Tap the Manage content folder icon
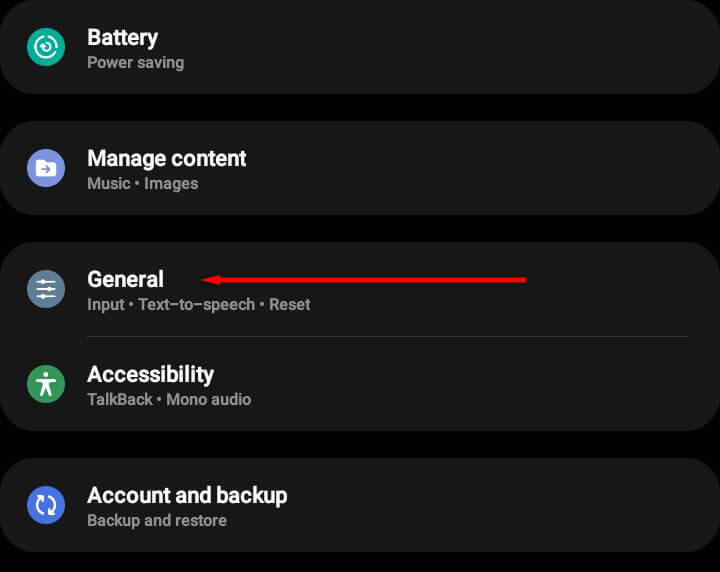The image size is (720, 572). [x=46, y=168]
